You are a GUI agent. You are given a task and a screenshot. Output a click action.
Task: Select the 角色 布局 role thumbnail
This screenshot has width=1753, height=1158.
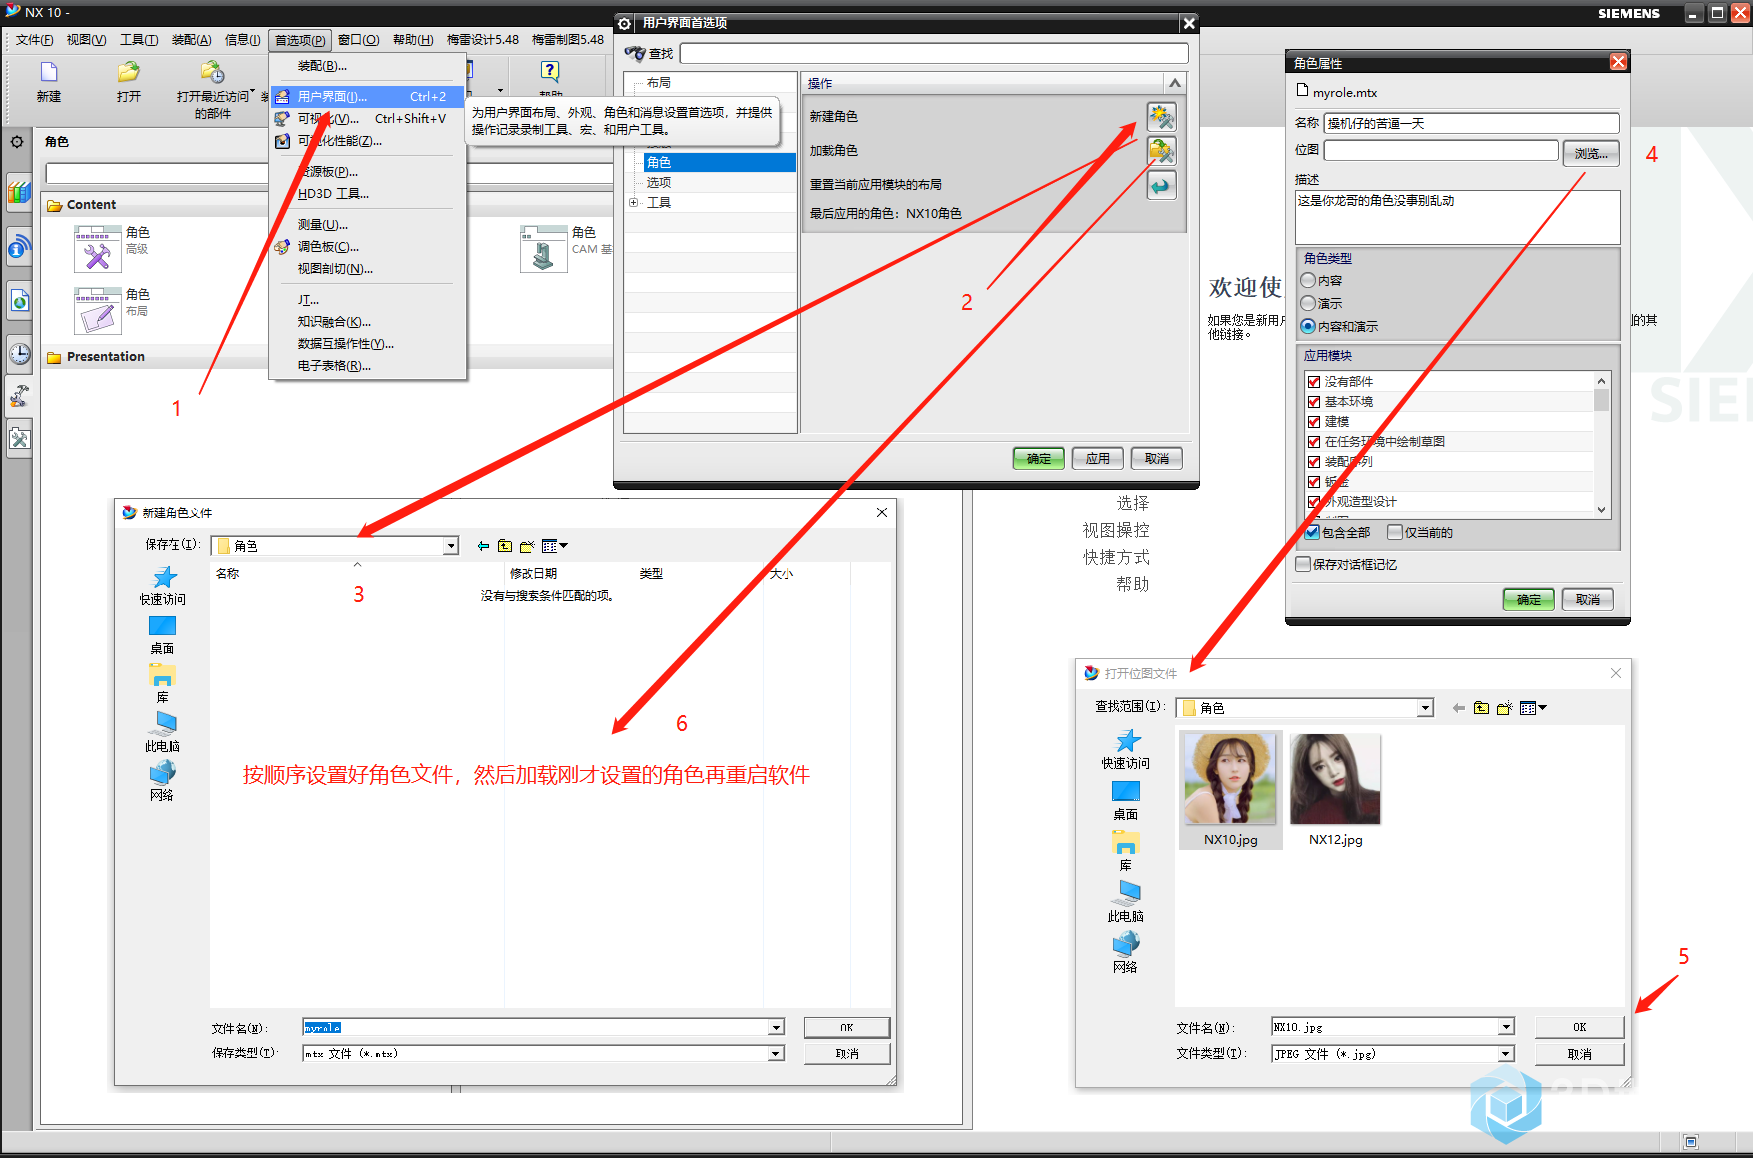(x=97, y=310)
